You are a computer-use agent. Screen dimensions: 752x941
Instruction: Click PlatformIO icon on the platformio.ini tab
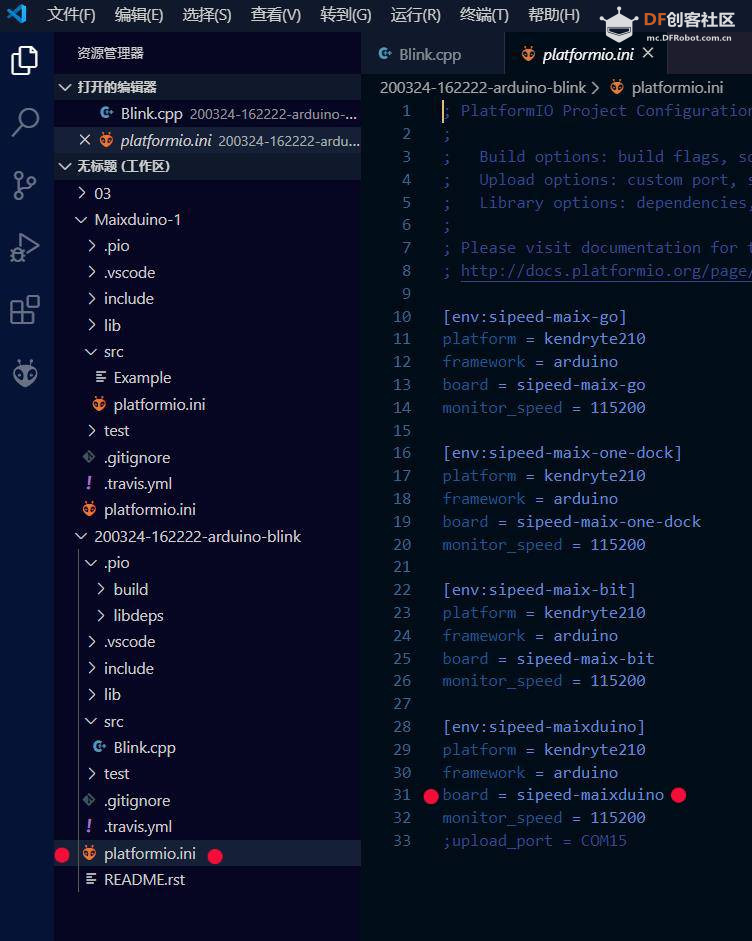(528, 54)
